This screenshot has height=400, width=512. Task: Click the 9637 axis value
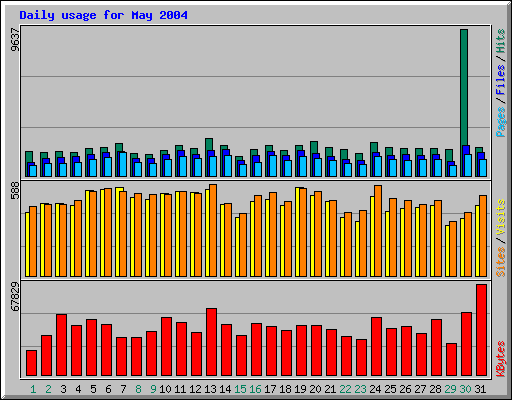(x=15, y=40)
